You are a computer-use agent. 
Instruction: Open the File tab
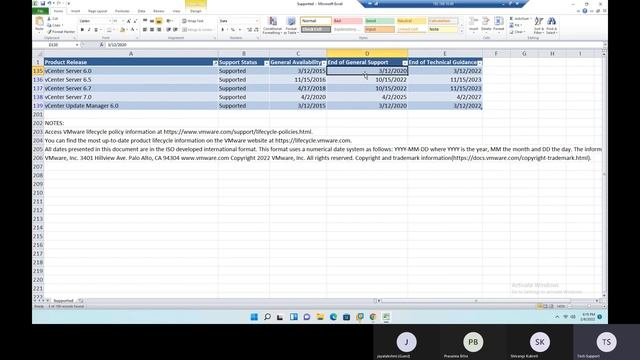coord(40,11)
